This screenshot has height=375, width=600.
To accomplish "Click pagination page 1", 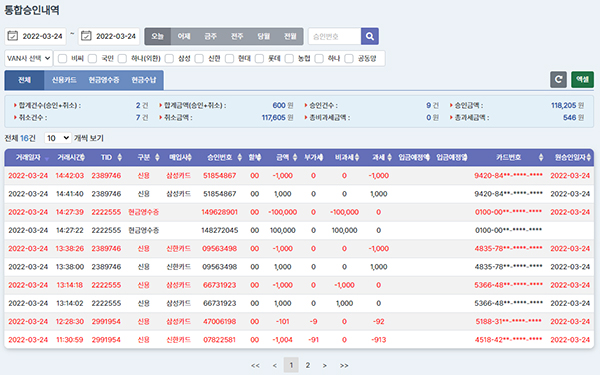I will click(x=291, y=365).
